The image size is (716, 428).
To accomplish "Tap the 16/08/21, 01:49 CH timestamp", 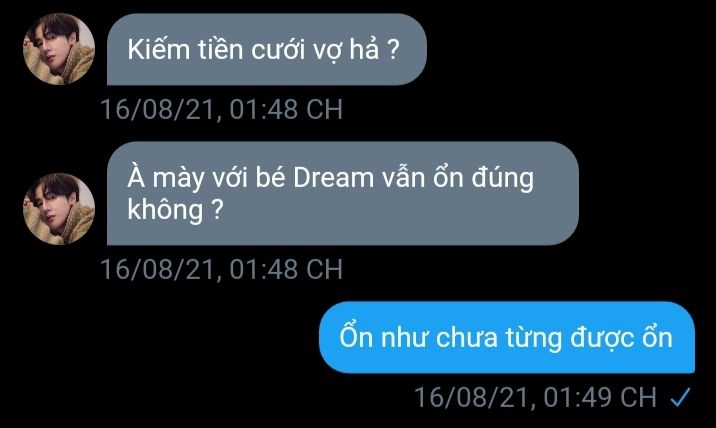I will 536,397.
